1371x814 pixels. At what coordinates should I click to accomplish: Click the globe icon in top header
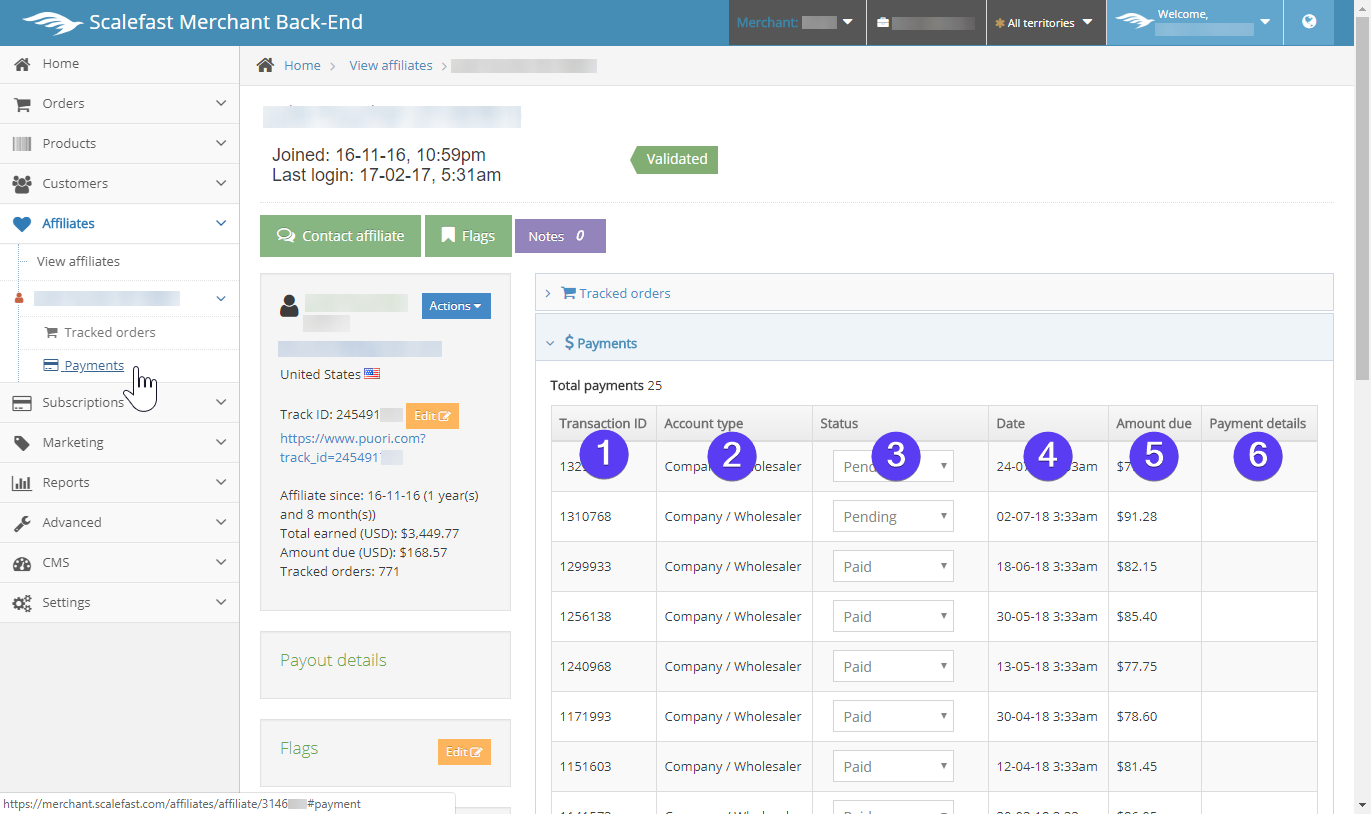pyautogui.click(x=1309, y=22)
